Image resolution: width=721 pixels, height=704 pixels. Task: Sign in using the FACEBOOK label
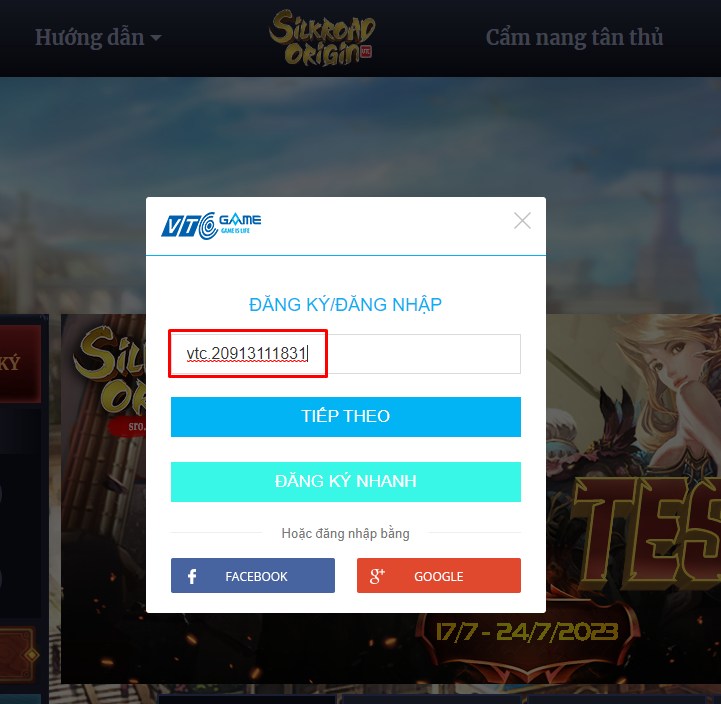(256, 576)
